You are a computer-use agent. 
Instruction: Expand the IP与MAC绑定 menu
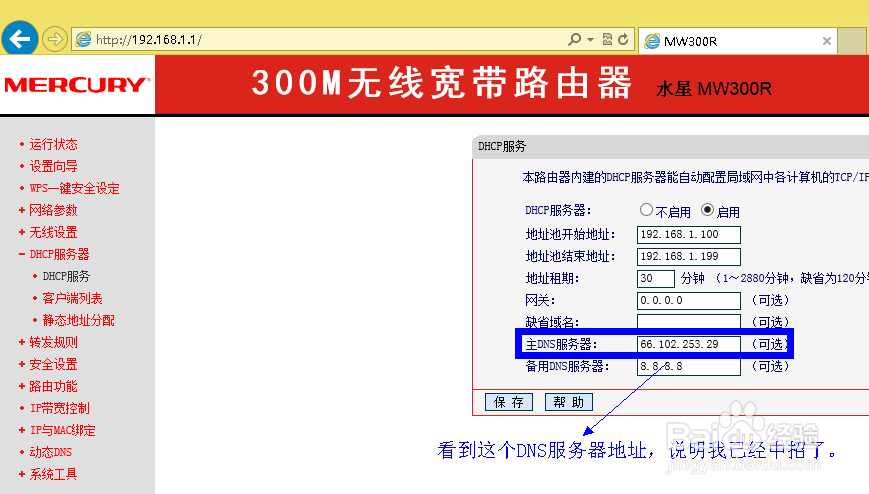pos(62,430)
